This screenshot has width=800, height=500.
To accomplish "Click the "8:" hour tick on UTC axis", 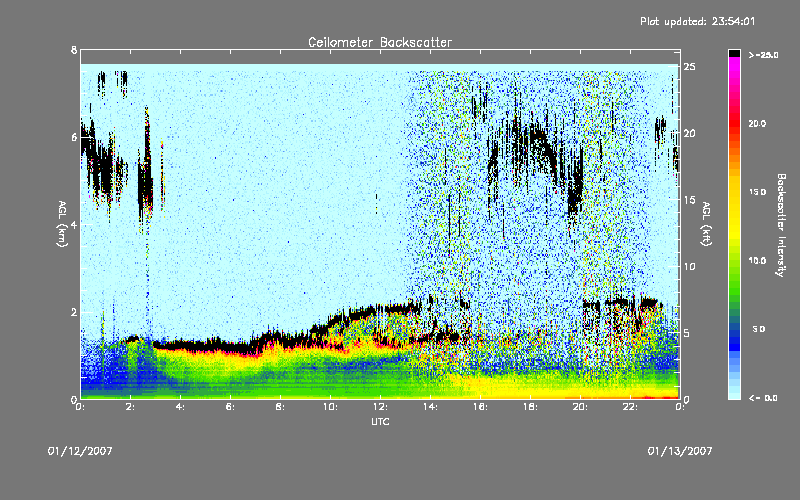I will click(x=280, y=407).
